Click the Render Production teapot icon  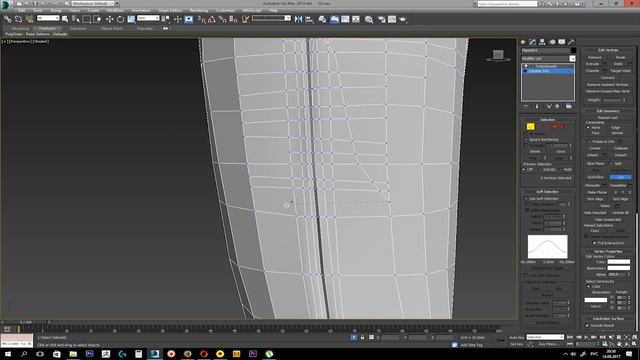point(403,19)
